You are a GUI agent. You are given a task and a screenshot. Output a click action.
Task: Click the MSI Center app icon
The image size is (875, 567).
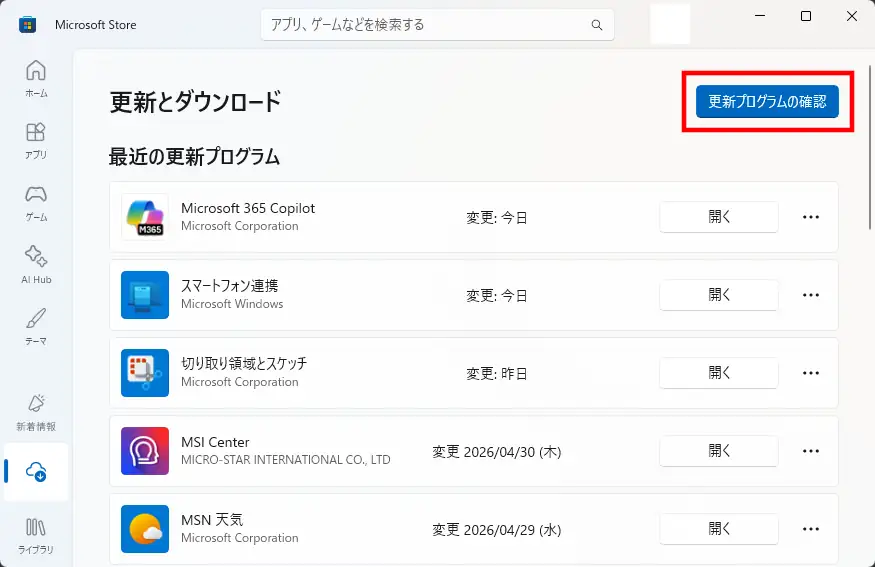click(x=145, y=451)
